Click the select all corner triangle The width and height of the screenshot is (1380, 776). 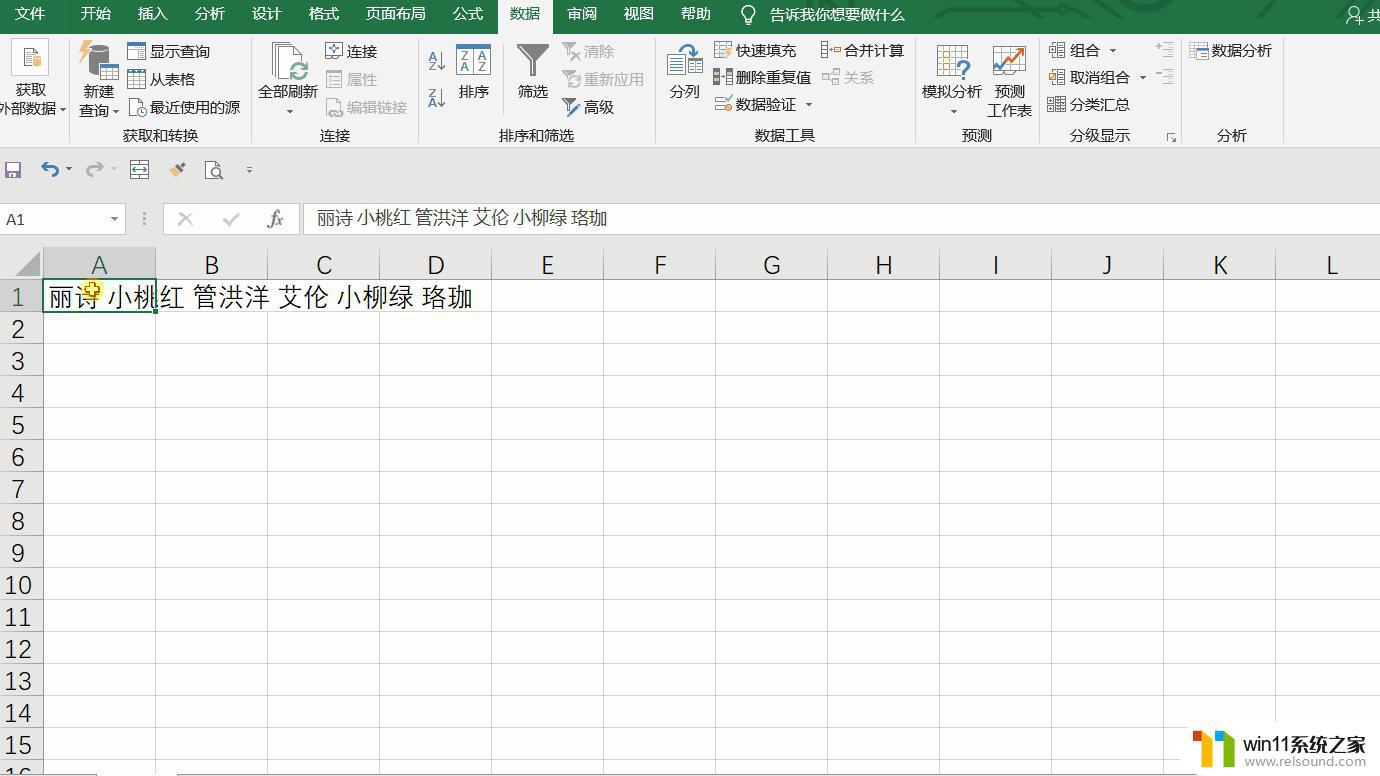tap(28, 264)
